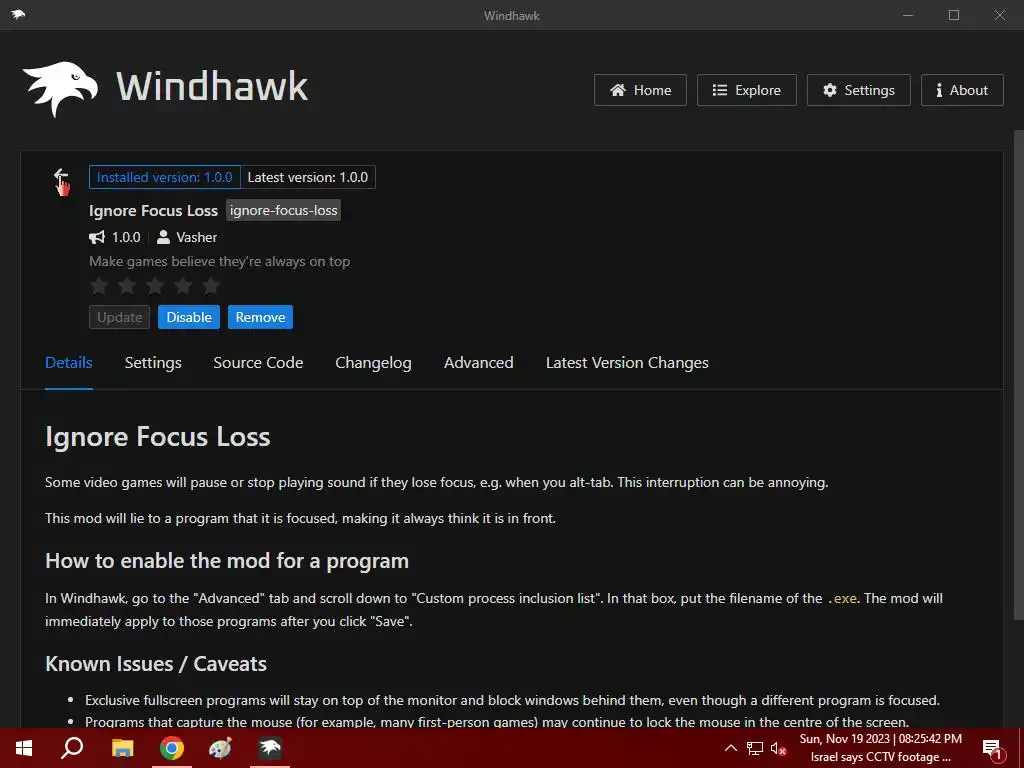
Task: Click the Installed version 1.0.0 label
Action: [x=165, y=177]
